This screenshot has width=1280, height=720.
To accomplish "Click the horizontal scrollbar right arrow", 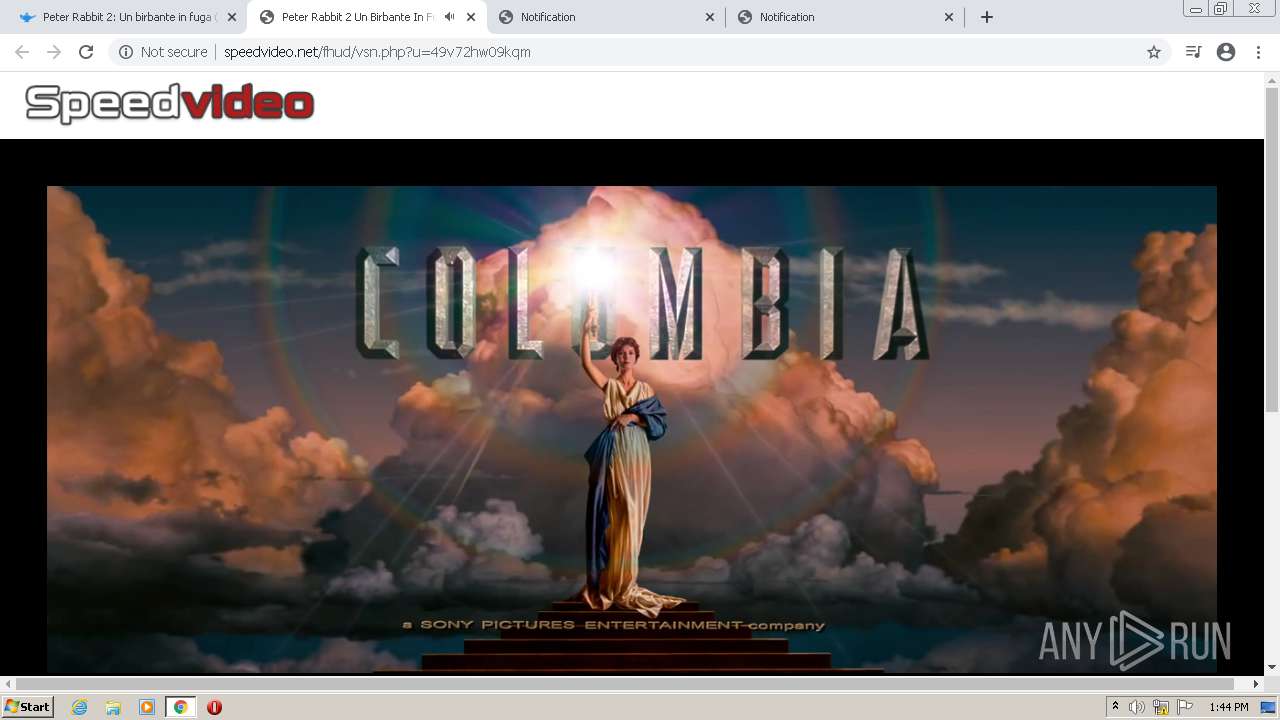I will tap(1257, 684).
